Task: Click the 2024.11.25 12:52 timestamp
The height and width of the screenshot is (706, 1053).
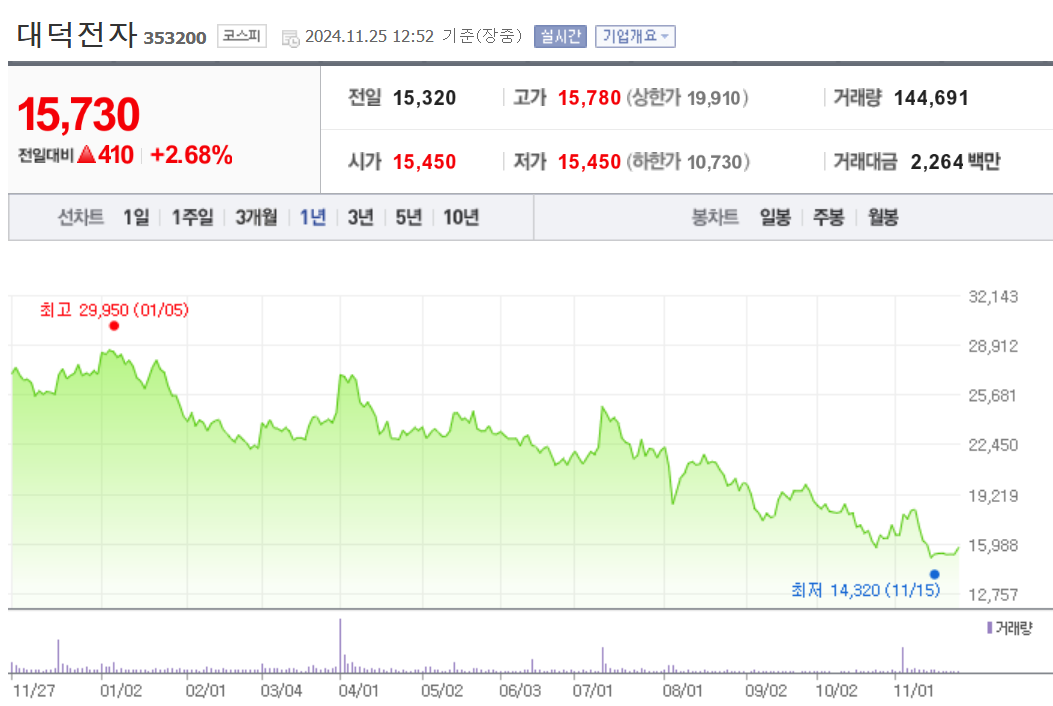Action: coord(369,36)
